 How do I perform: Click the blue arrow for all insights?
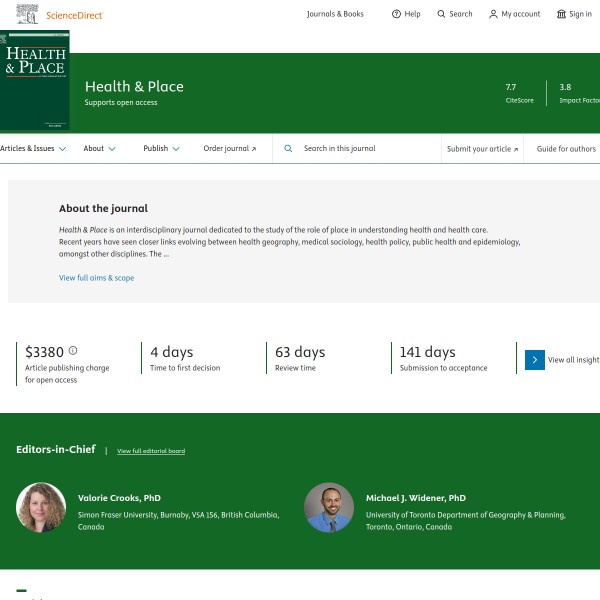(535, 360)
